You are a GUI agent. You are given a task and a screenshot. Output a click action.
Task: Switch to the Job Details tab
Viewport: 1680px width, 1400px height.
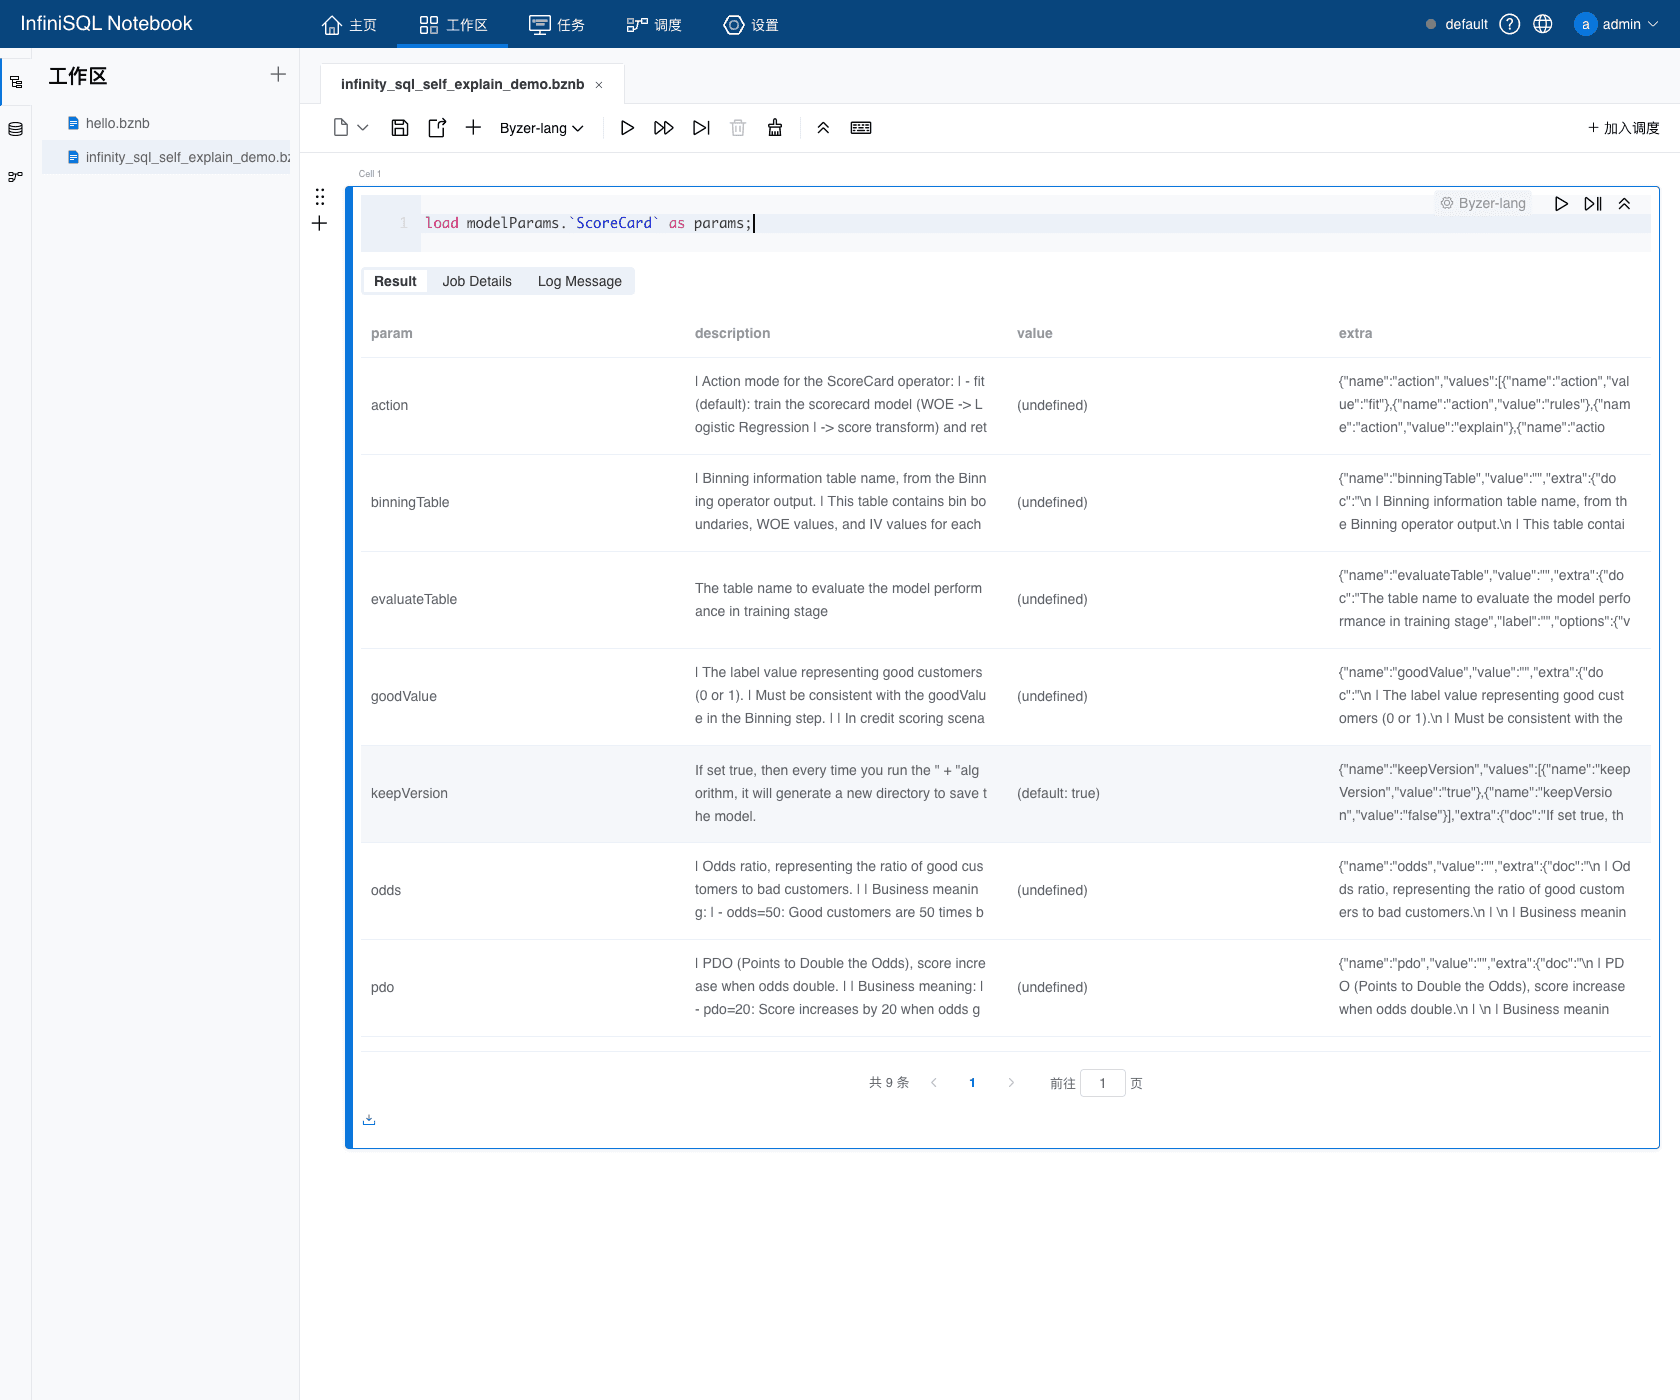click(x=477, y=281)
